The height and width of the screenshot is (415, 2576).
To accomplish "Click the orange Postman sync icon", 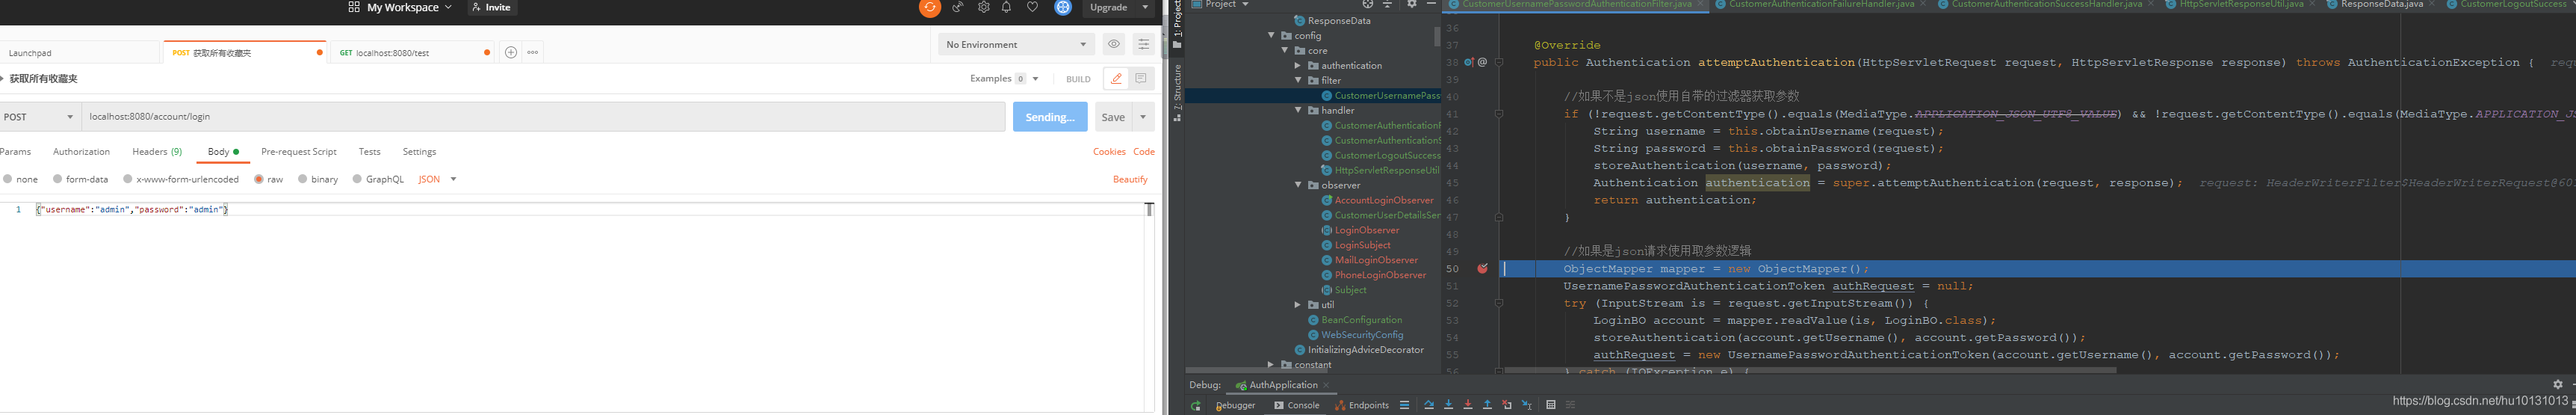I will coord(929,8).
